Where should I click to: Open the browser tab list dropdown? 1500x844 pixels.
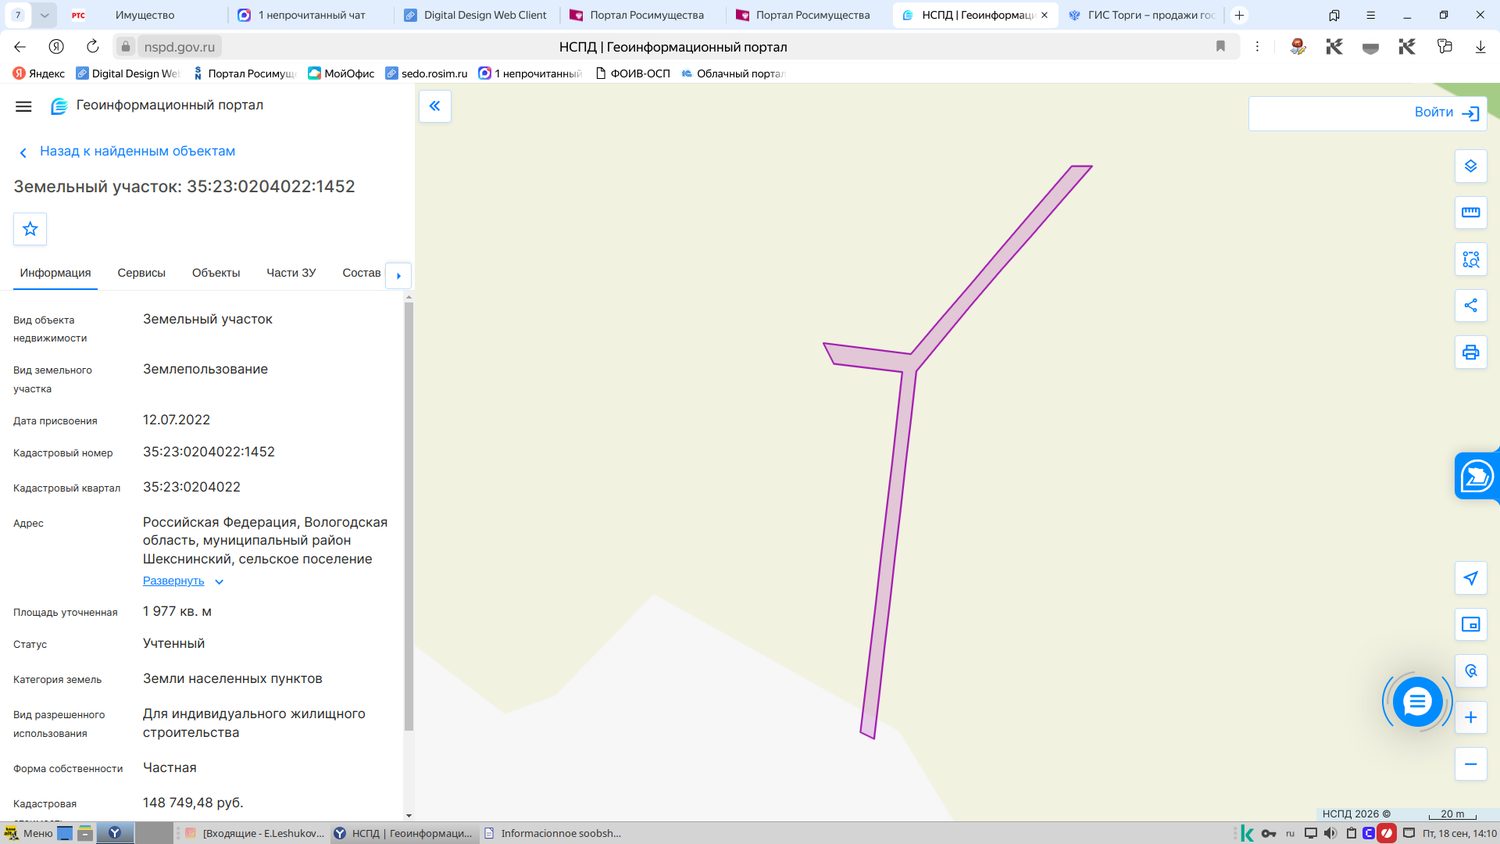45,15
